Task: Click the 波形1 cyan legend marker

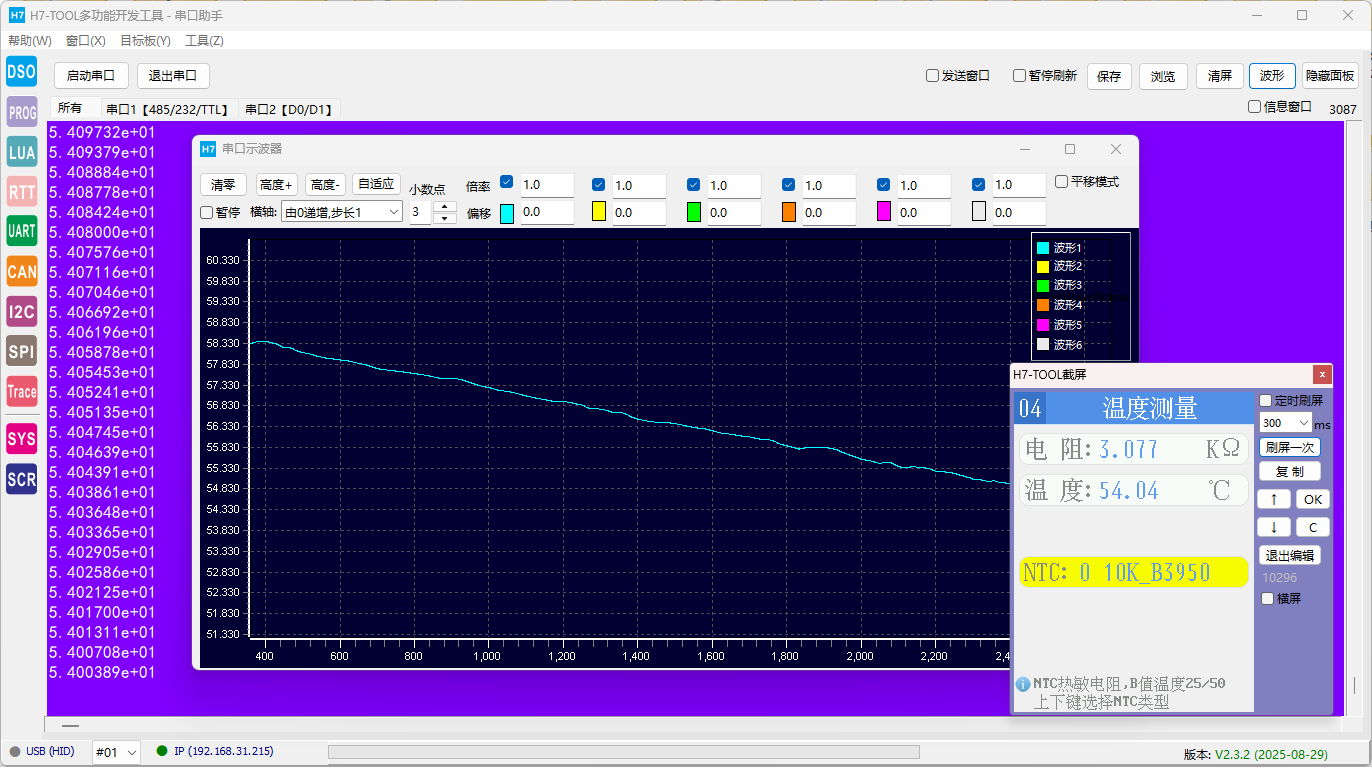Action: click(x=1043, y=247)
